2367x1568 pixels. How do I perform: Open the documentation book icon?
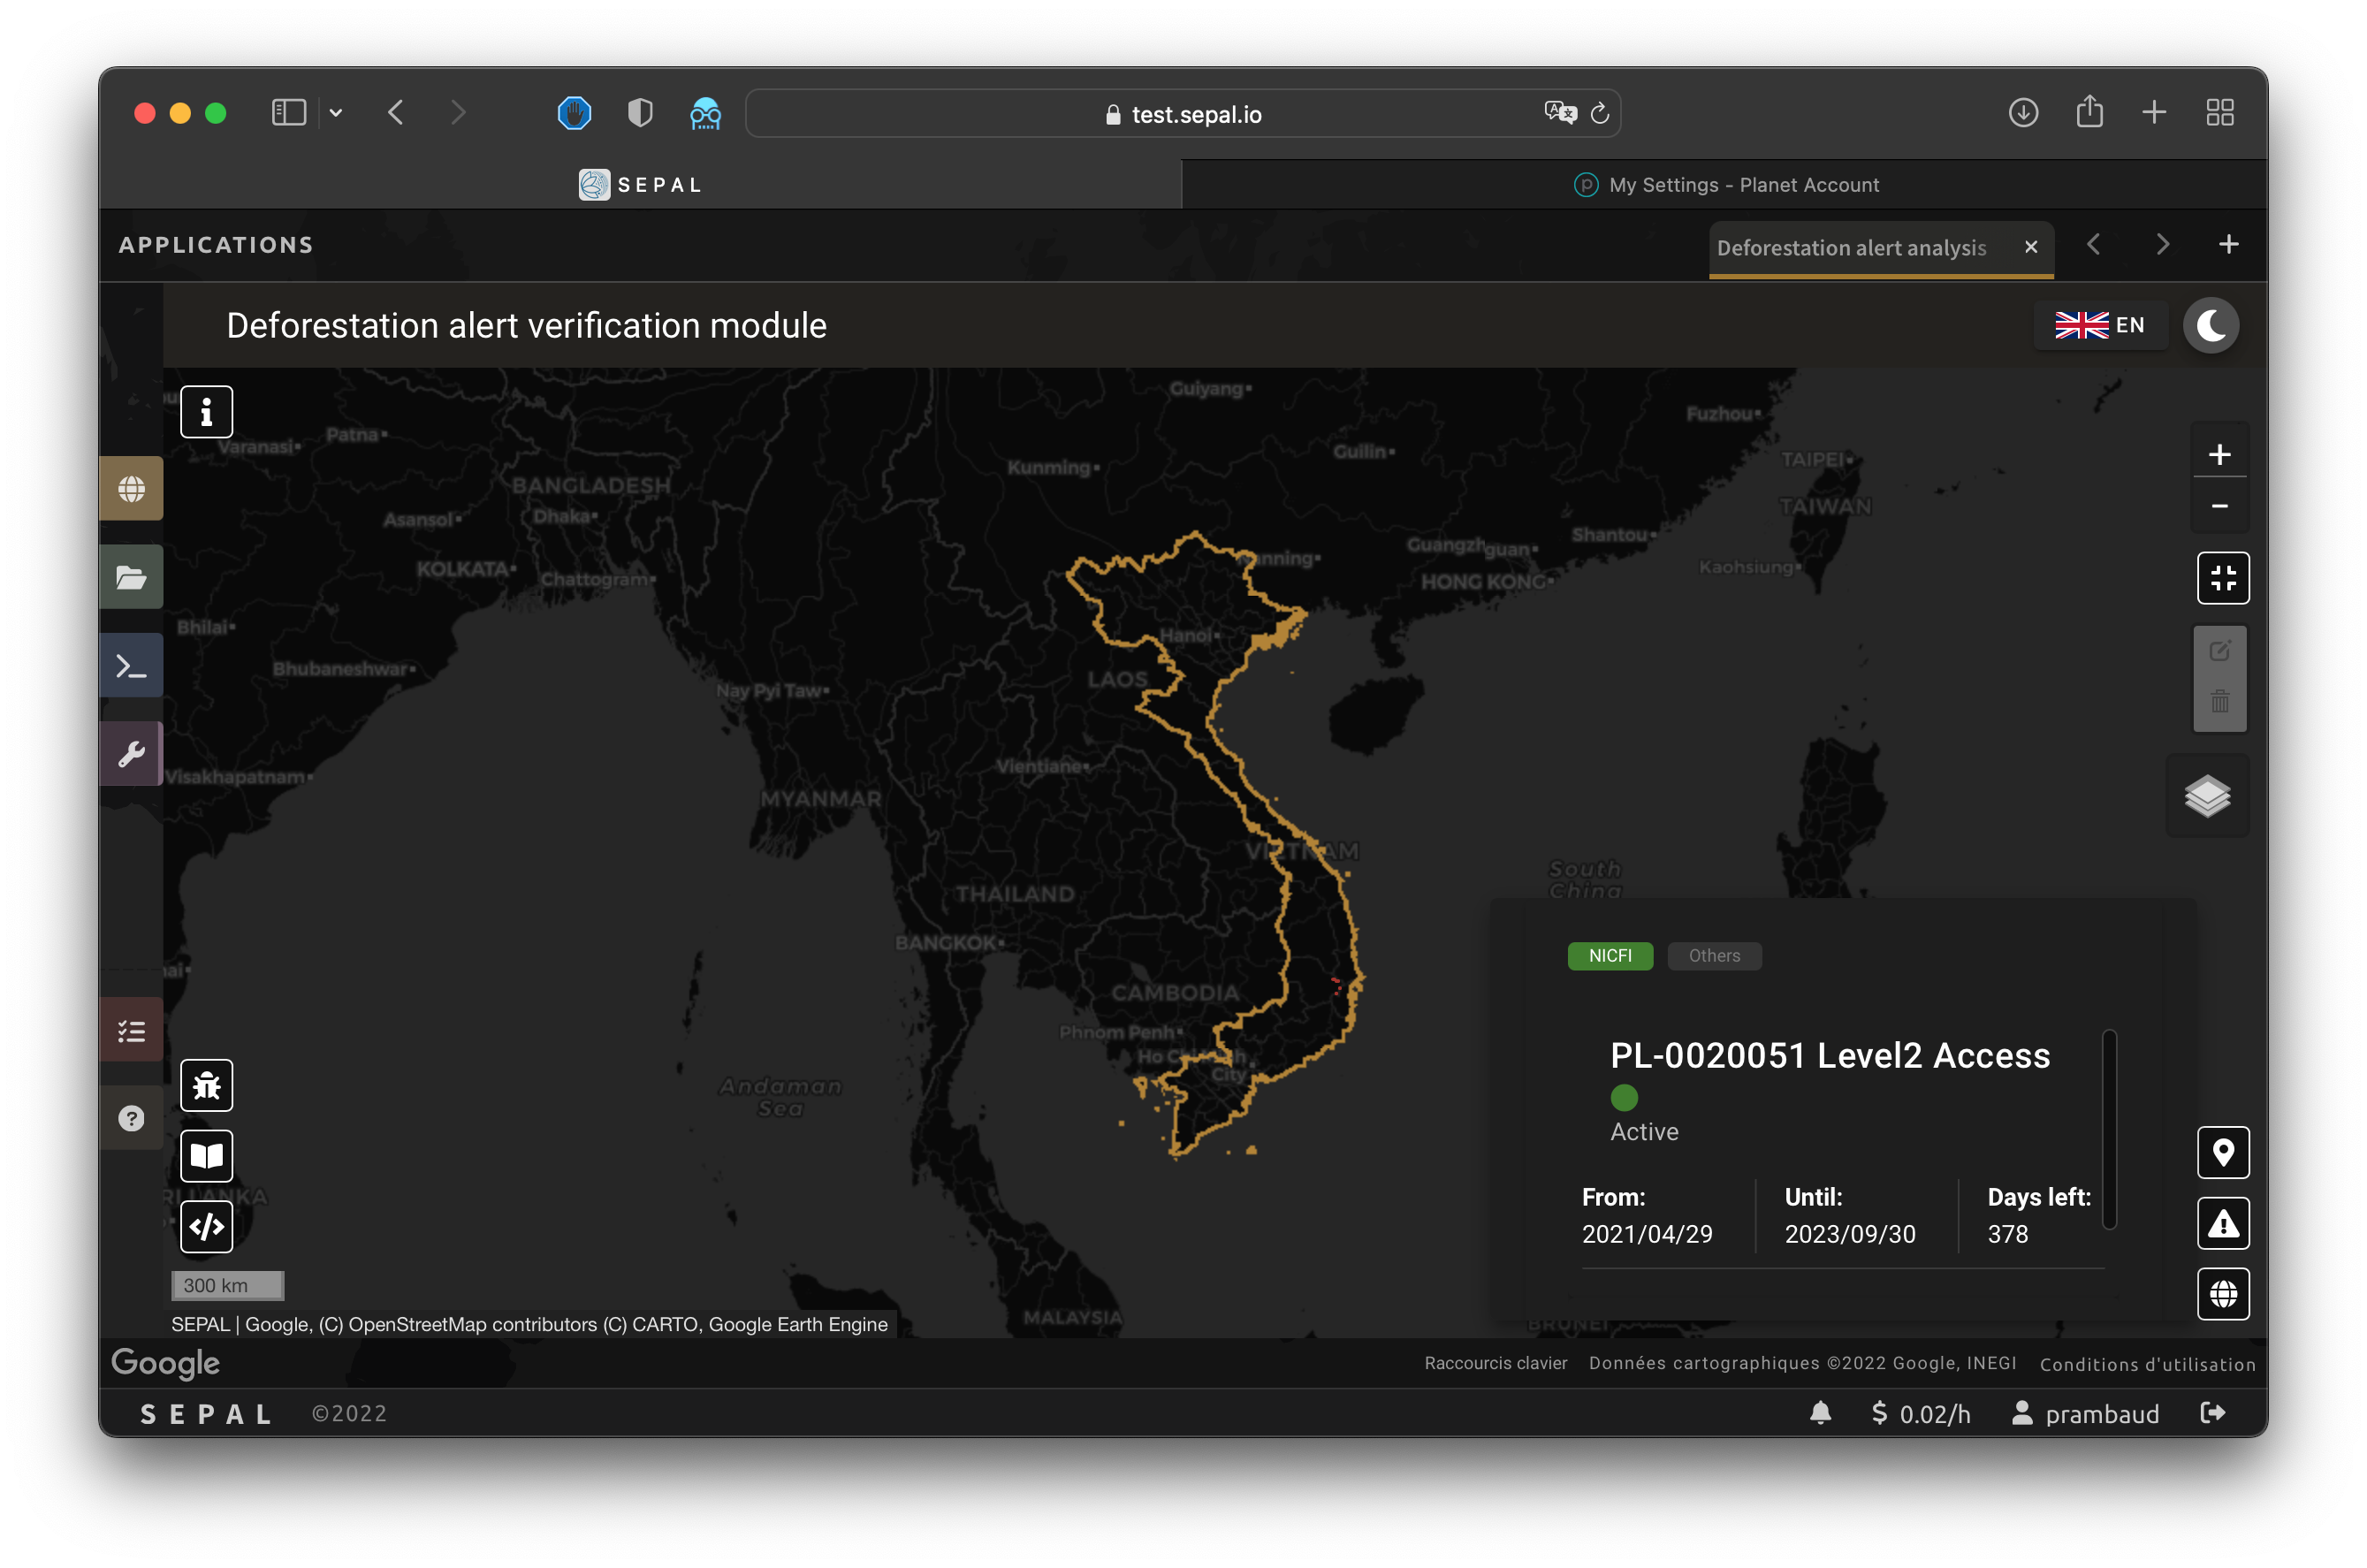click(x=206, y=1156)
